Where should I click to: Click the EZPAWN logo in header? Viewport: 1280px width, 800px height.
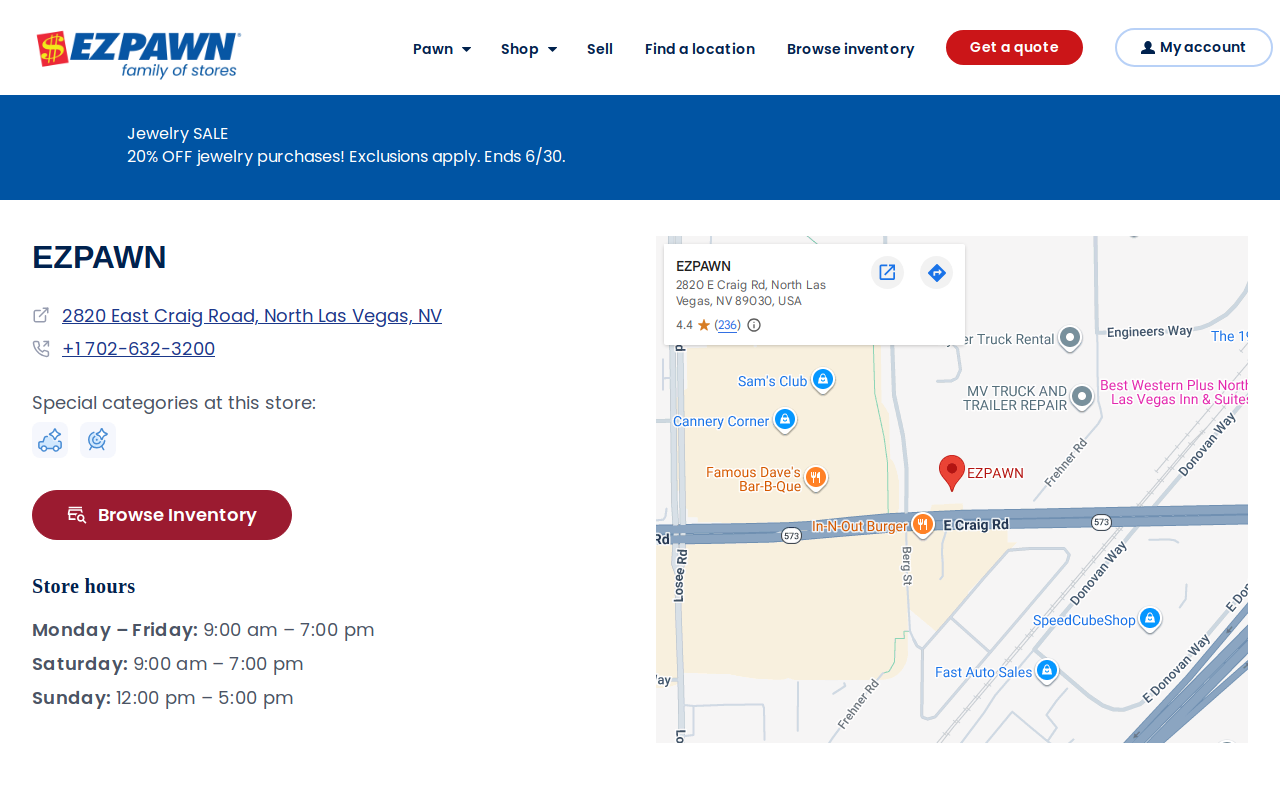139,55
